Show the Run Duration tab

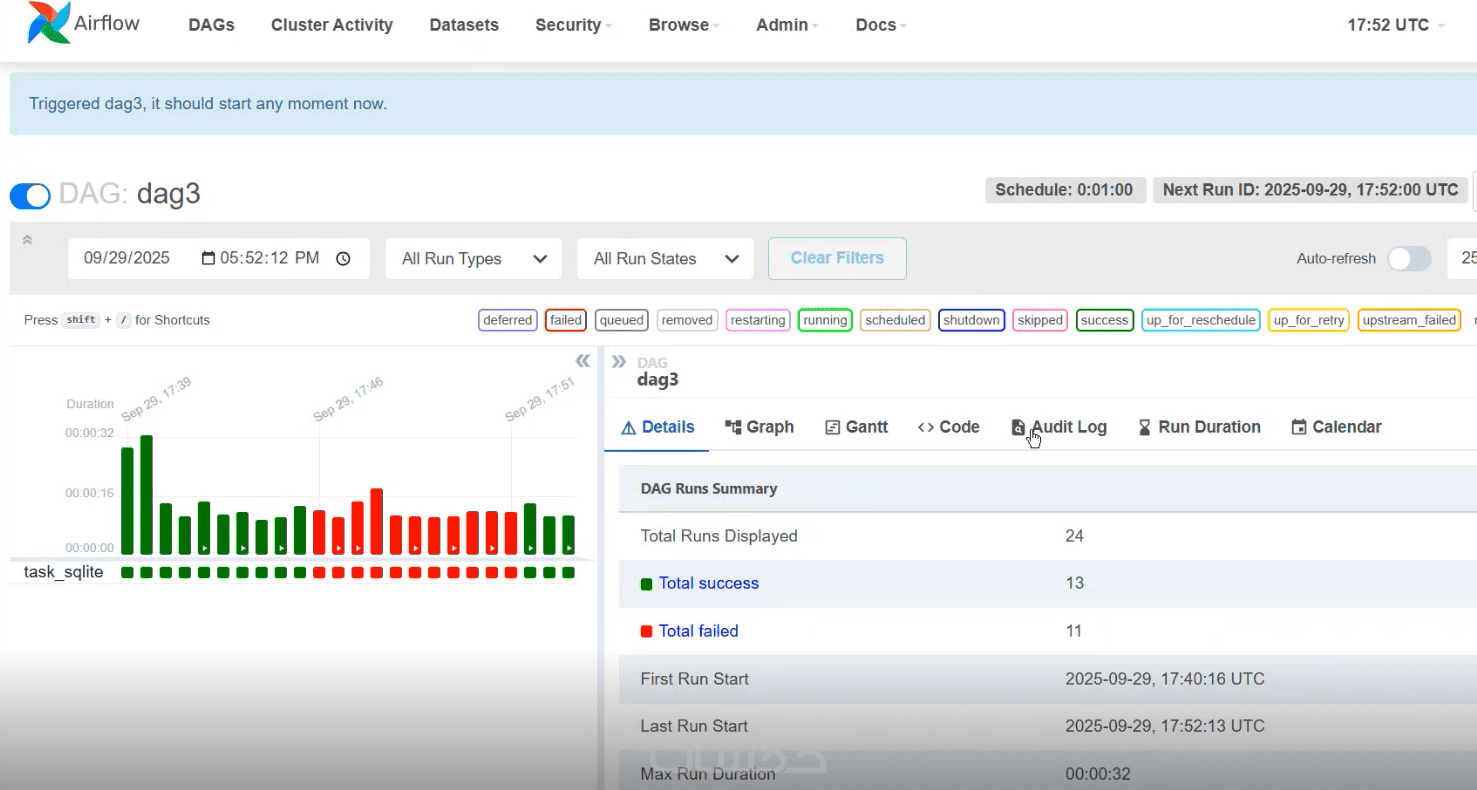(1199, 427)
